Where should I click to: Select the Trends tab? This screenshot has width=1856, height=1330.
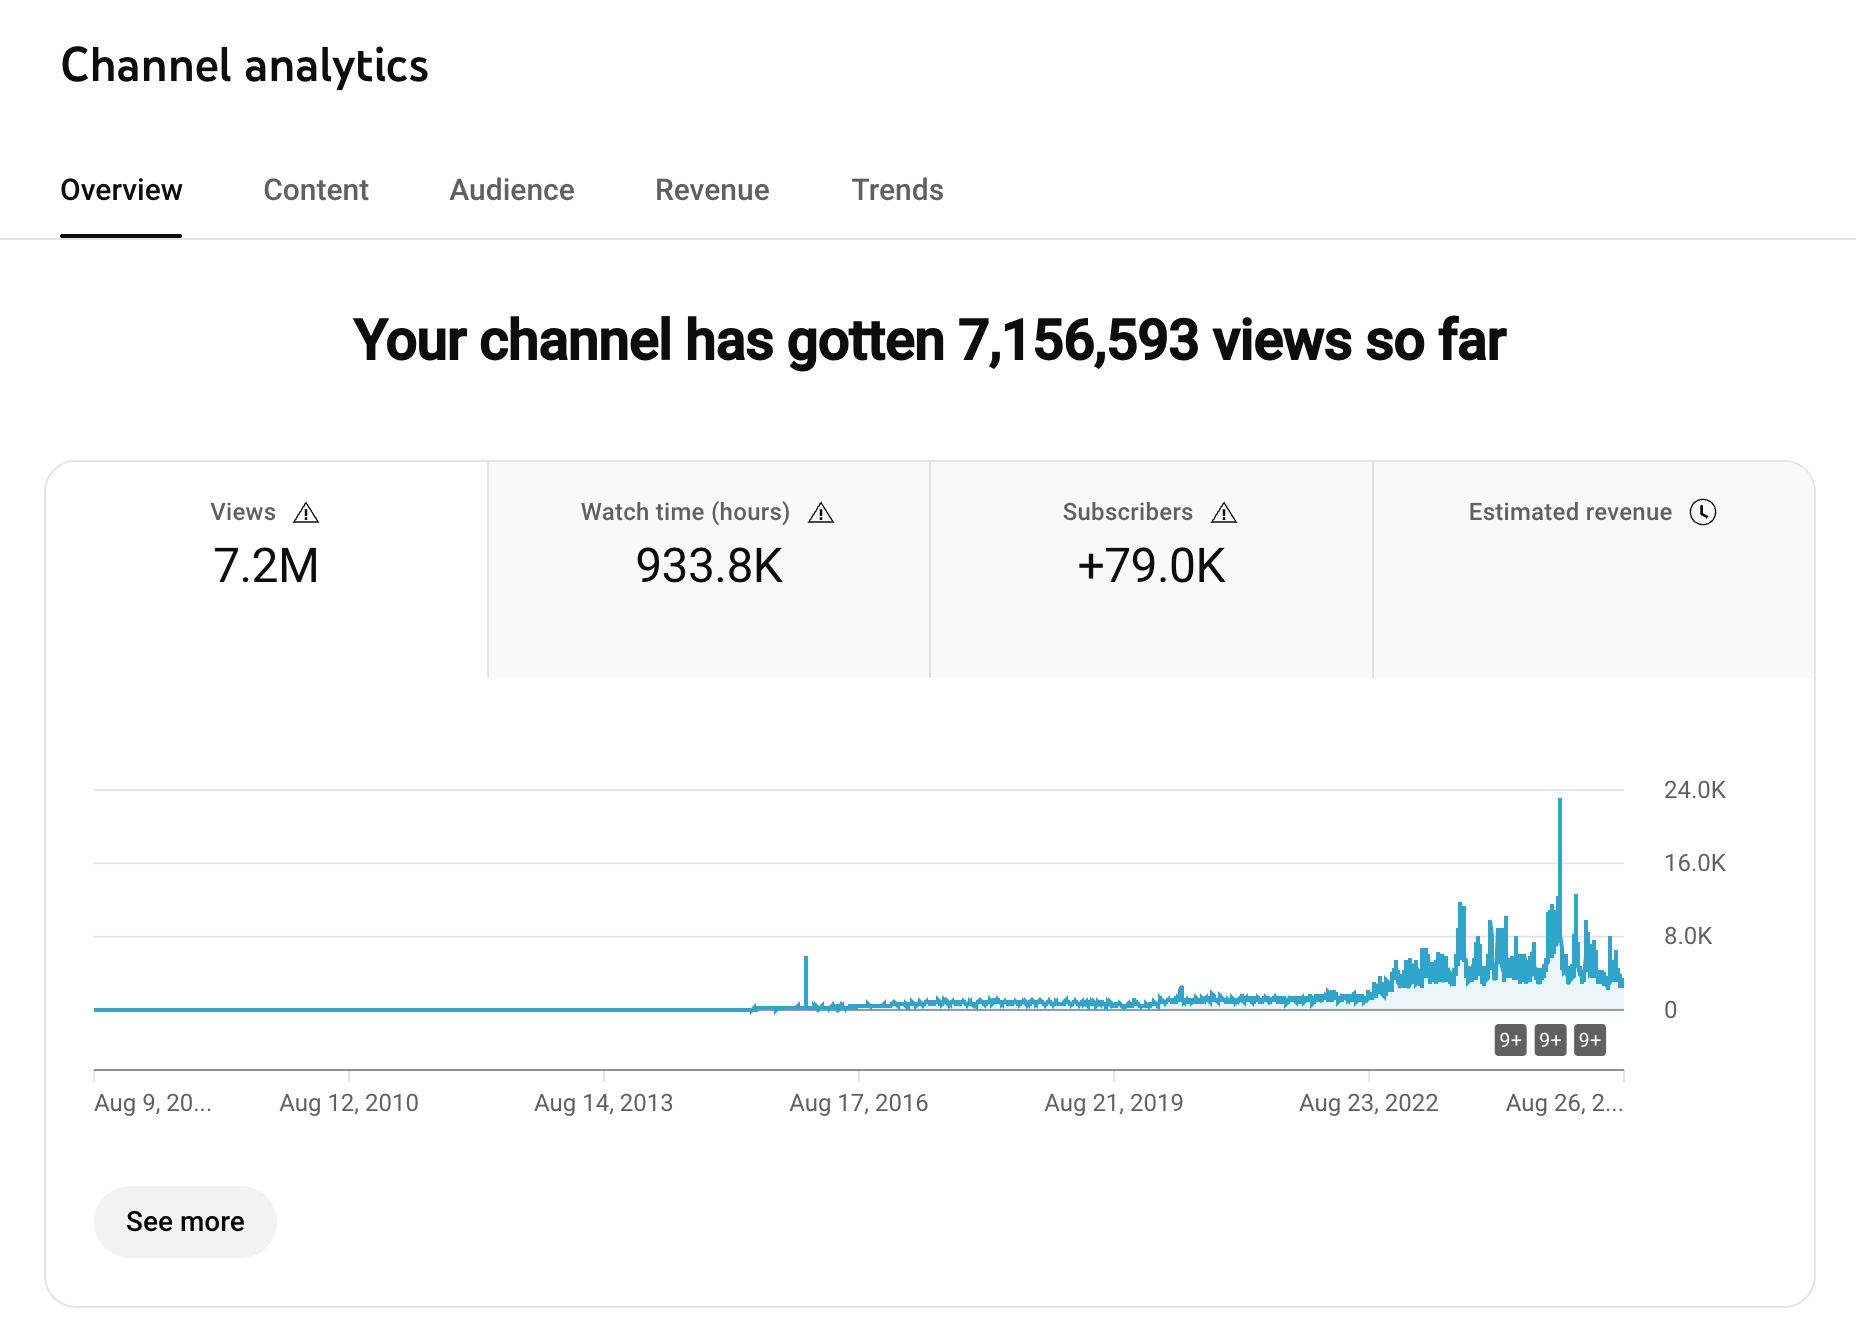897,190
